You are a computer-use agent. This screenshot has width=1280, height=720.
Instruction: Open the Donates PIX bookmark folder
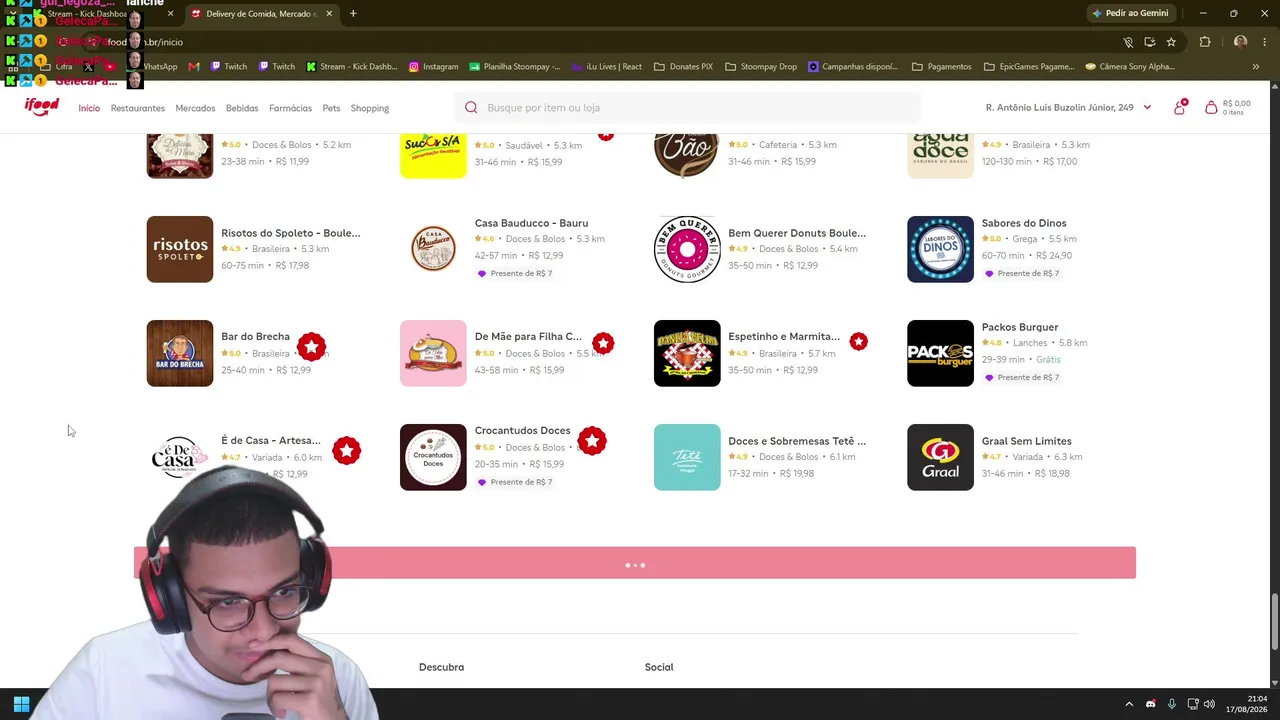click(x=683, y=67)
